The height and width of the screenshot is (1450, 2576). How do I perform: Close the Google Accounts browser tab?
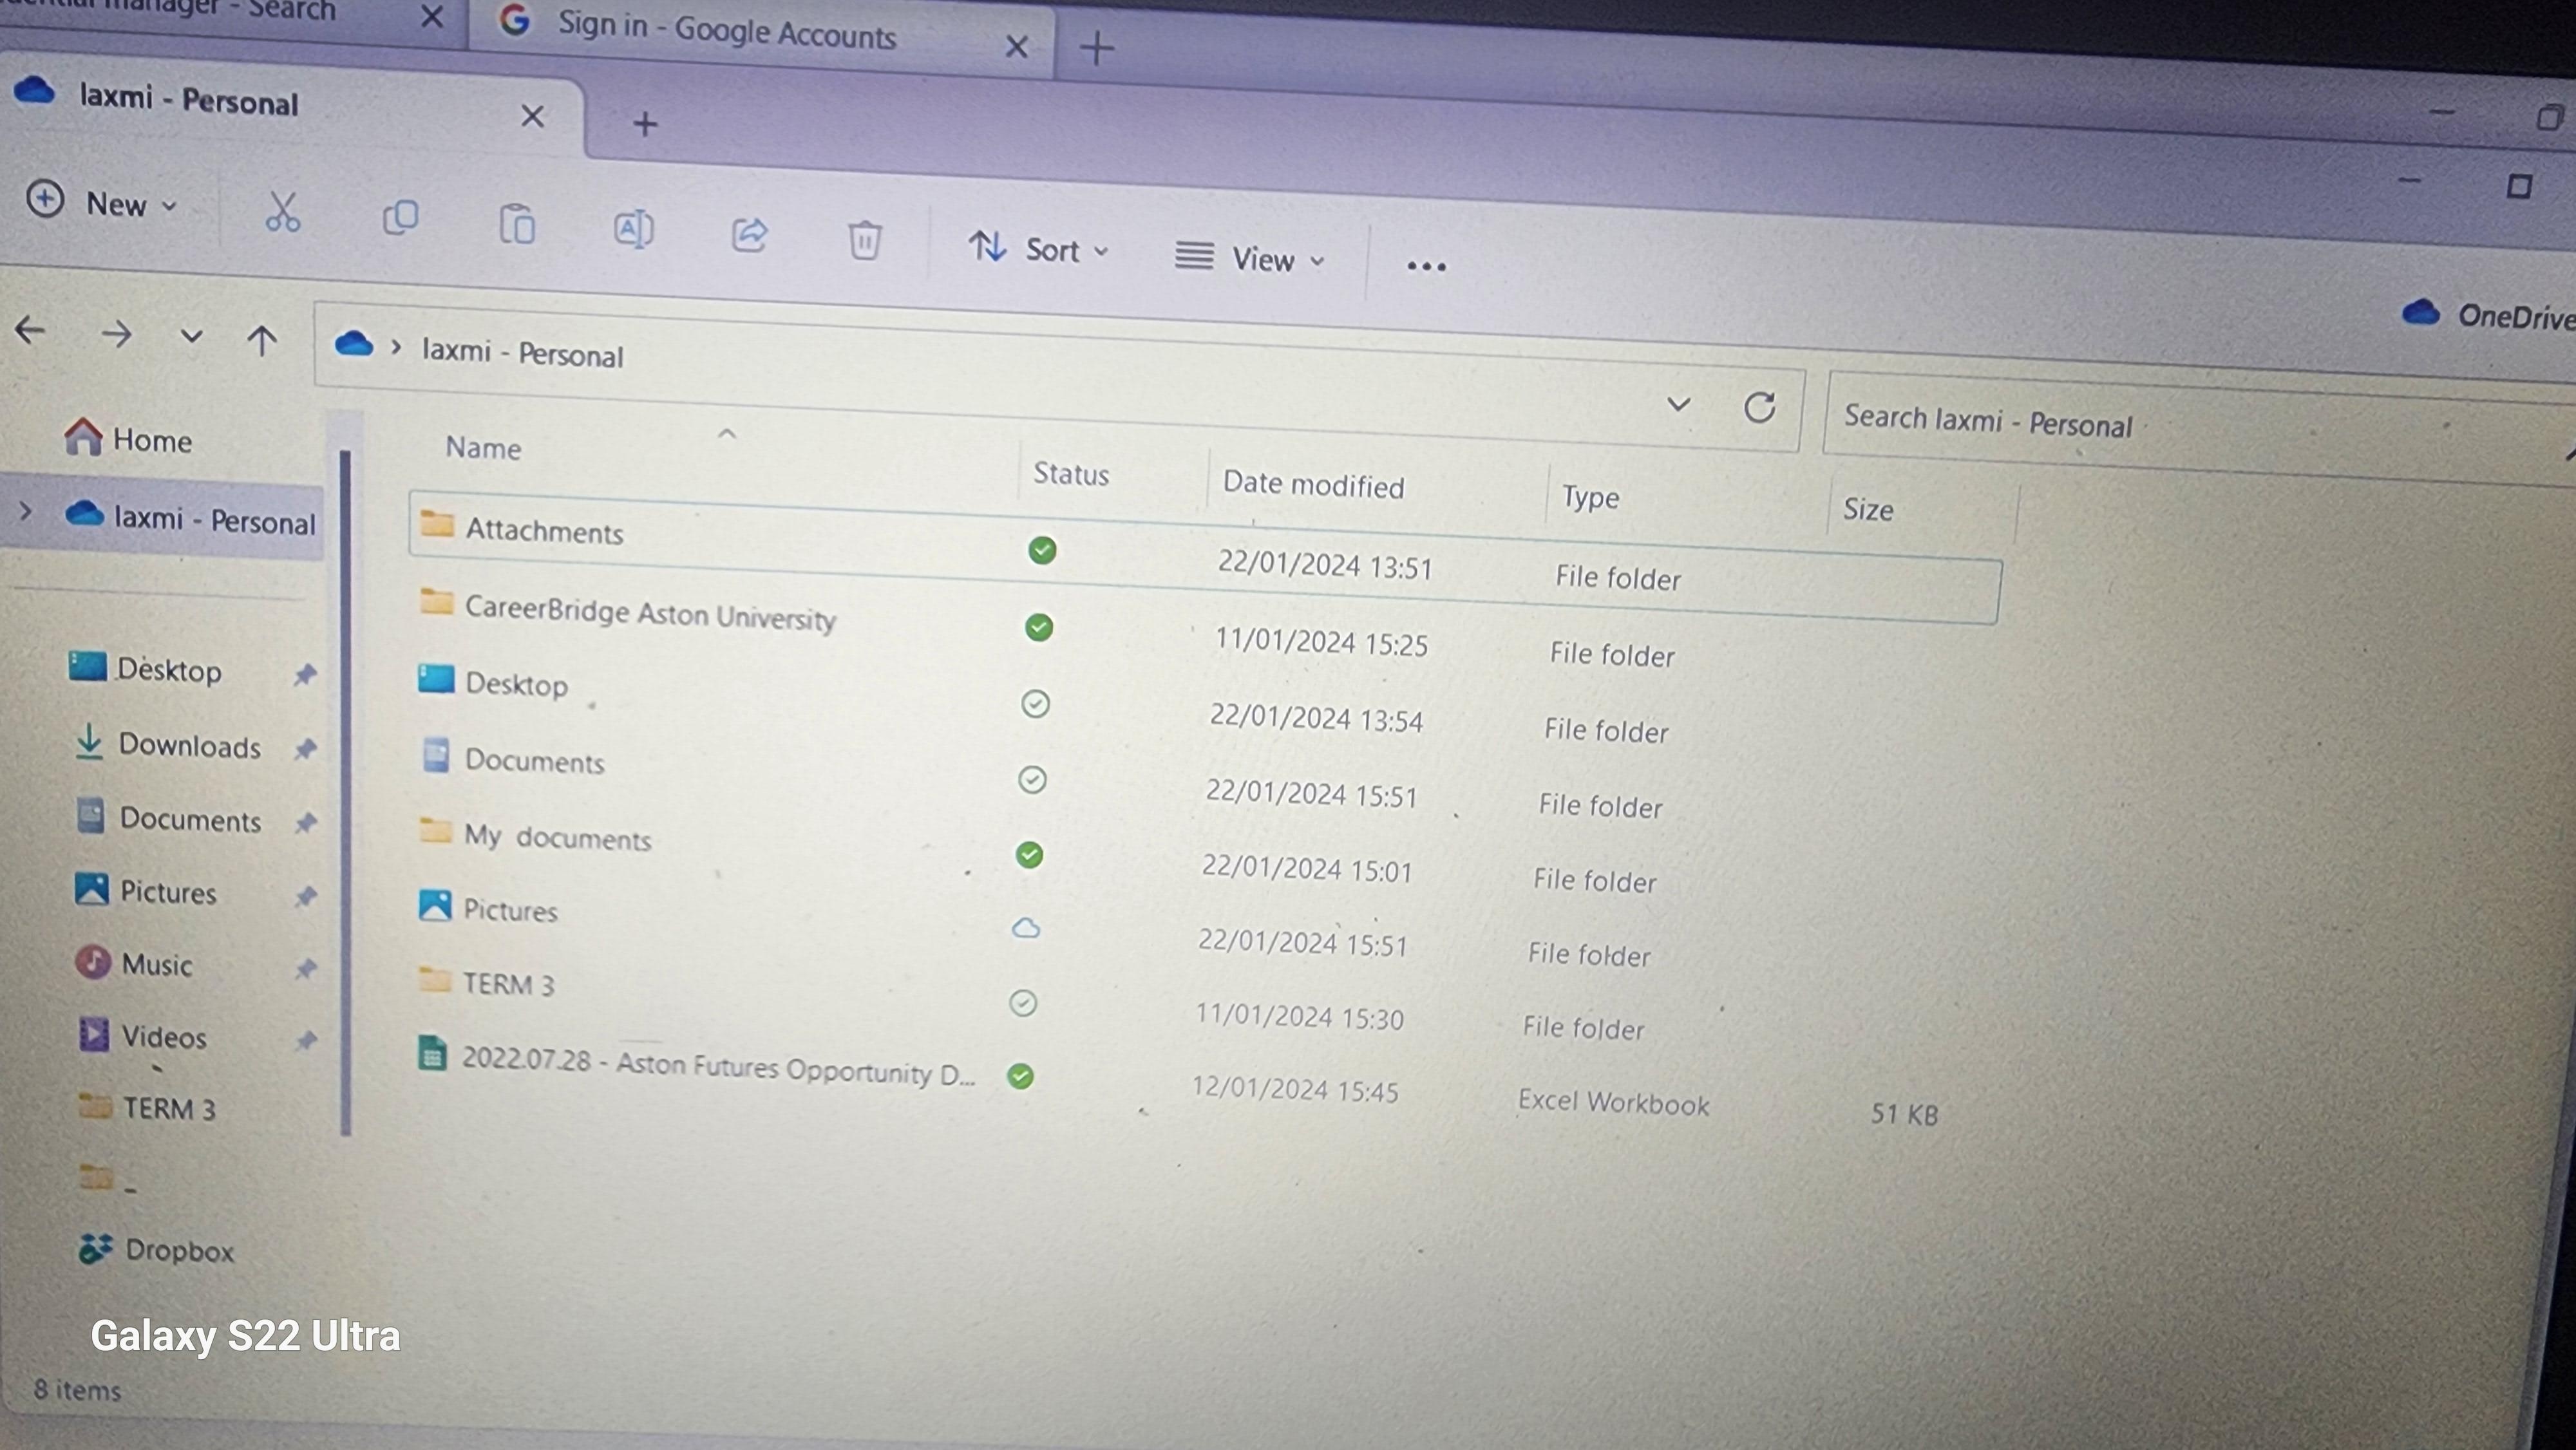(1016, 46)
